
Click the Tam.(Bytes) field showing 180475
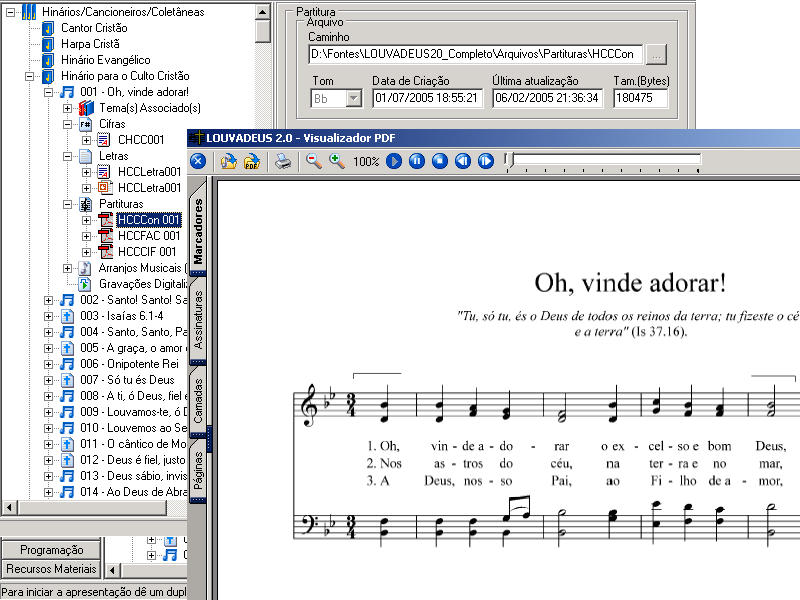pos(641,98)
